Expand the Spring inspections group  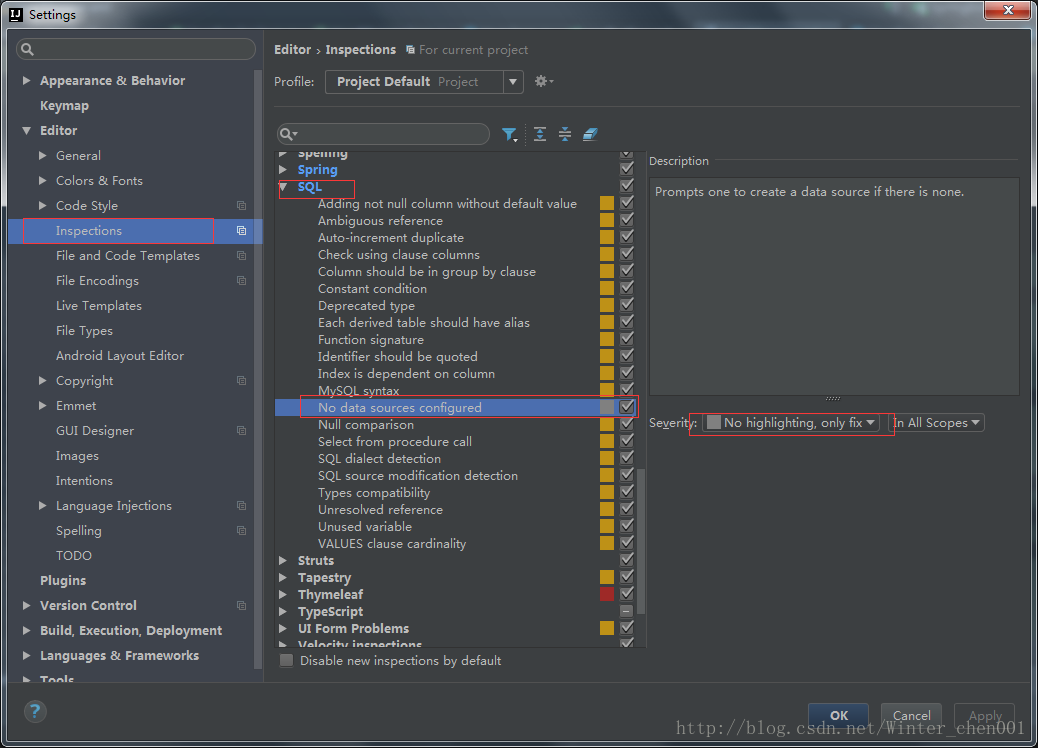click(x=283, y=169)
